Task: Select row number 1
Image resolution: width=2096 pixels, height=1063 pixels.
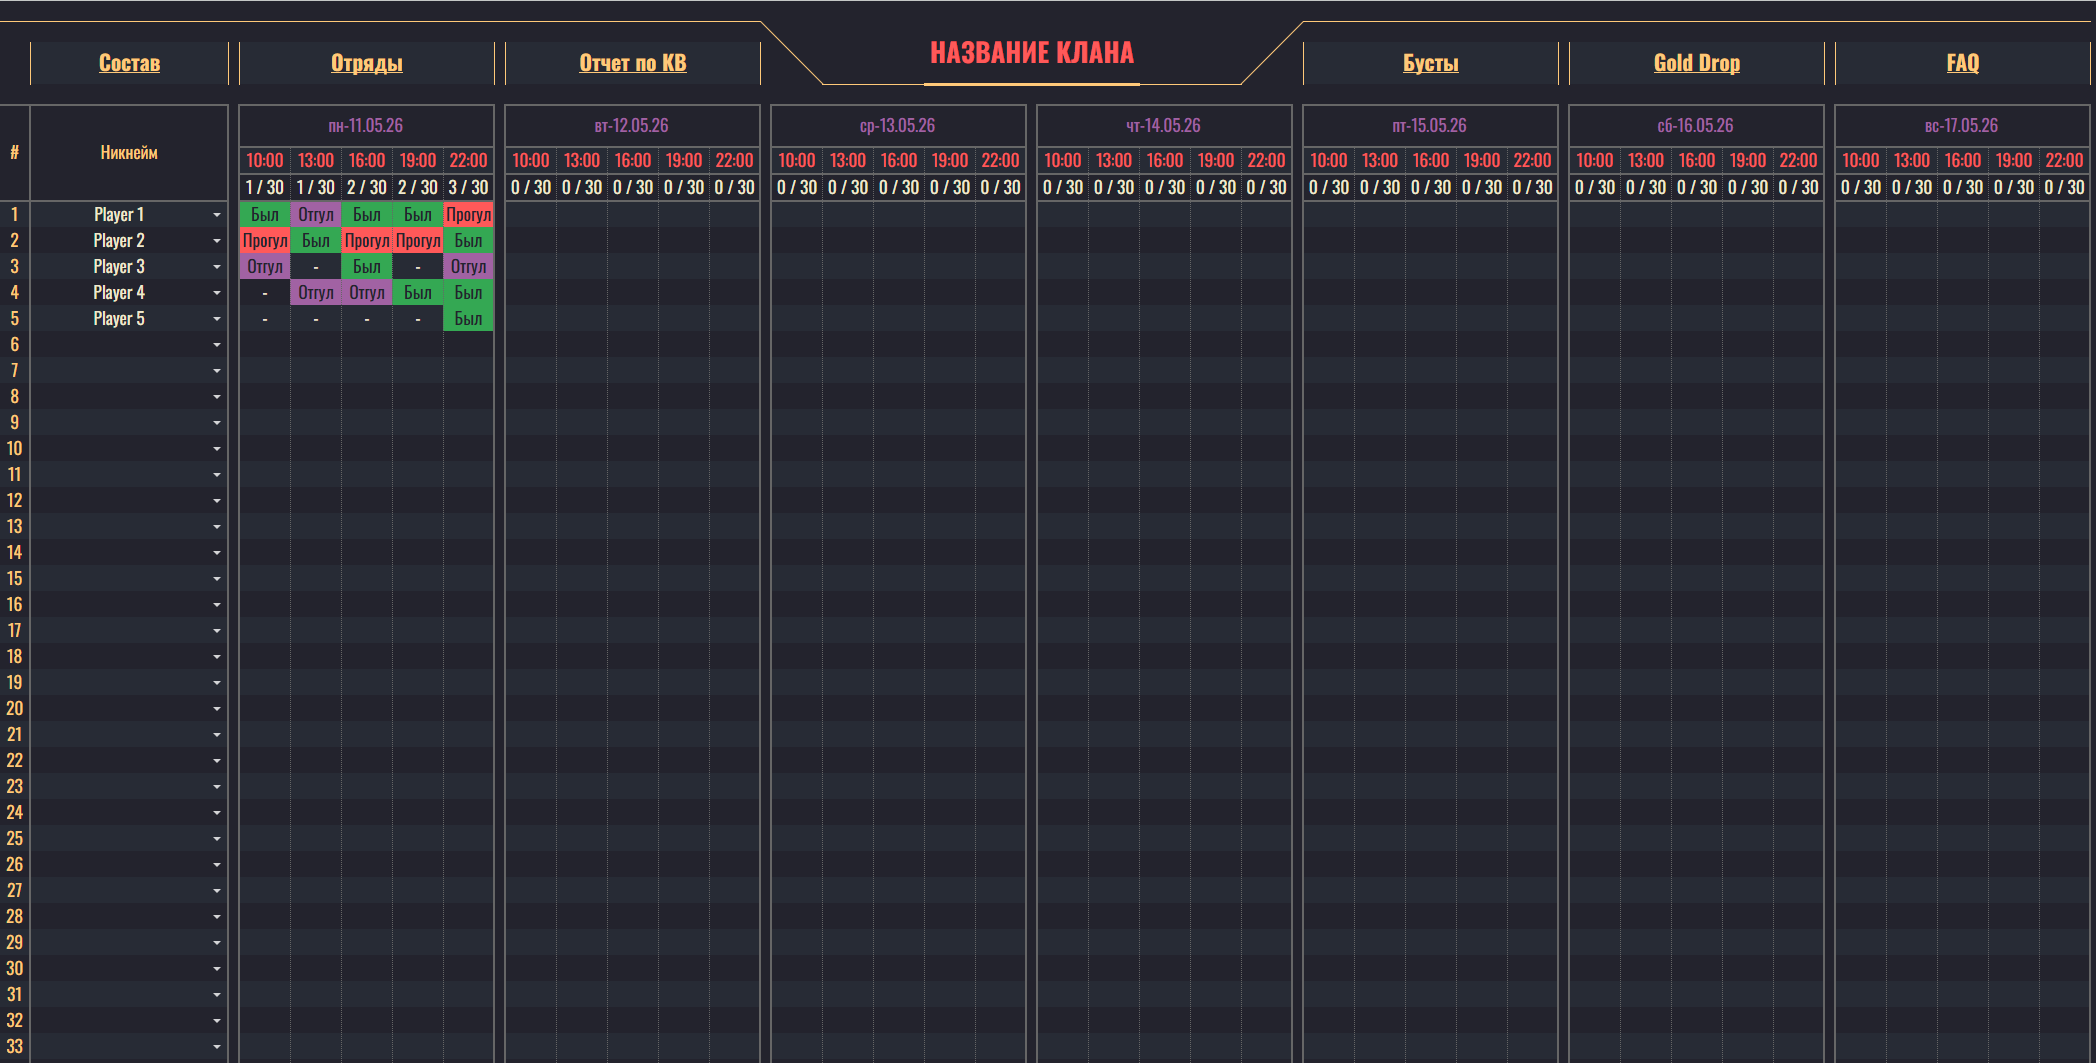Action: [x=14, y=215]
